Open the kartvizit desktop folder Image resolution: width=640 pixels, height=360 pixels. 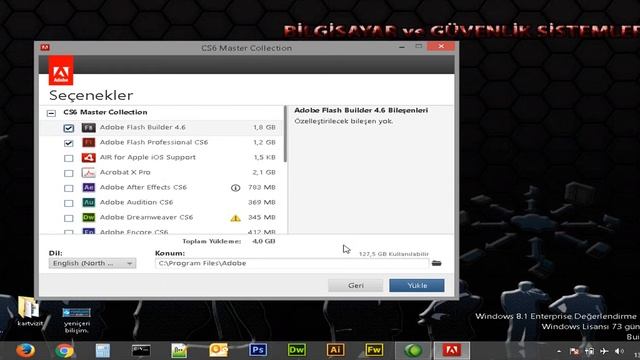tap(29, 312)
